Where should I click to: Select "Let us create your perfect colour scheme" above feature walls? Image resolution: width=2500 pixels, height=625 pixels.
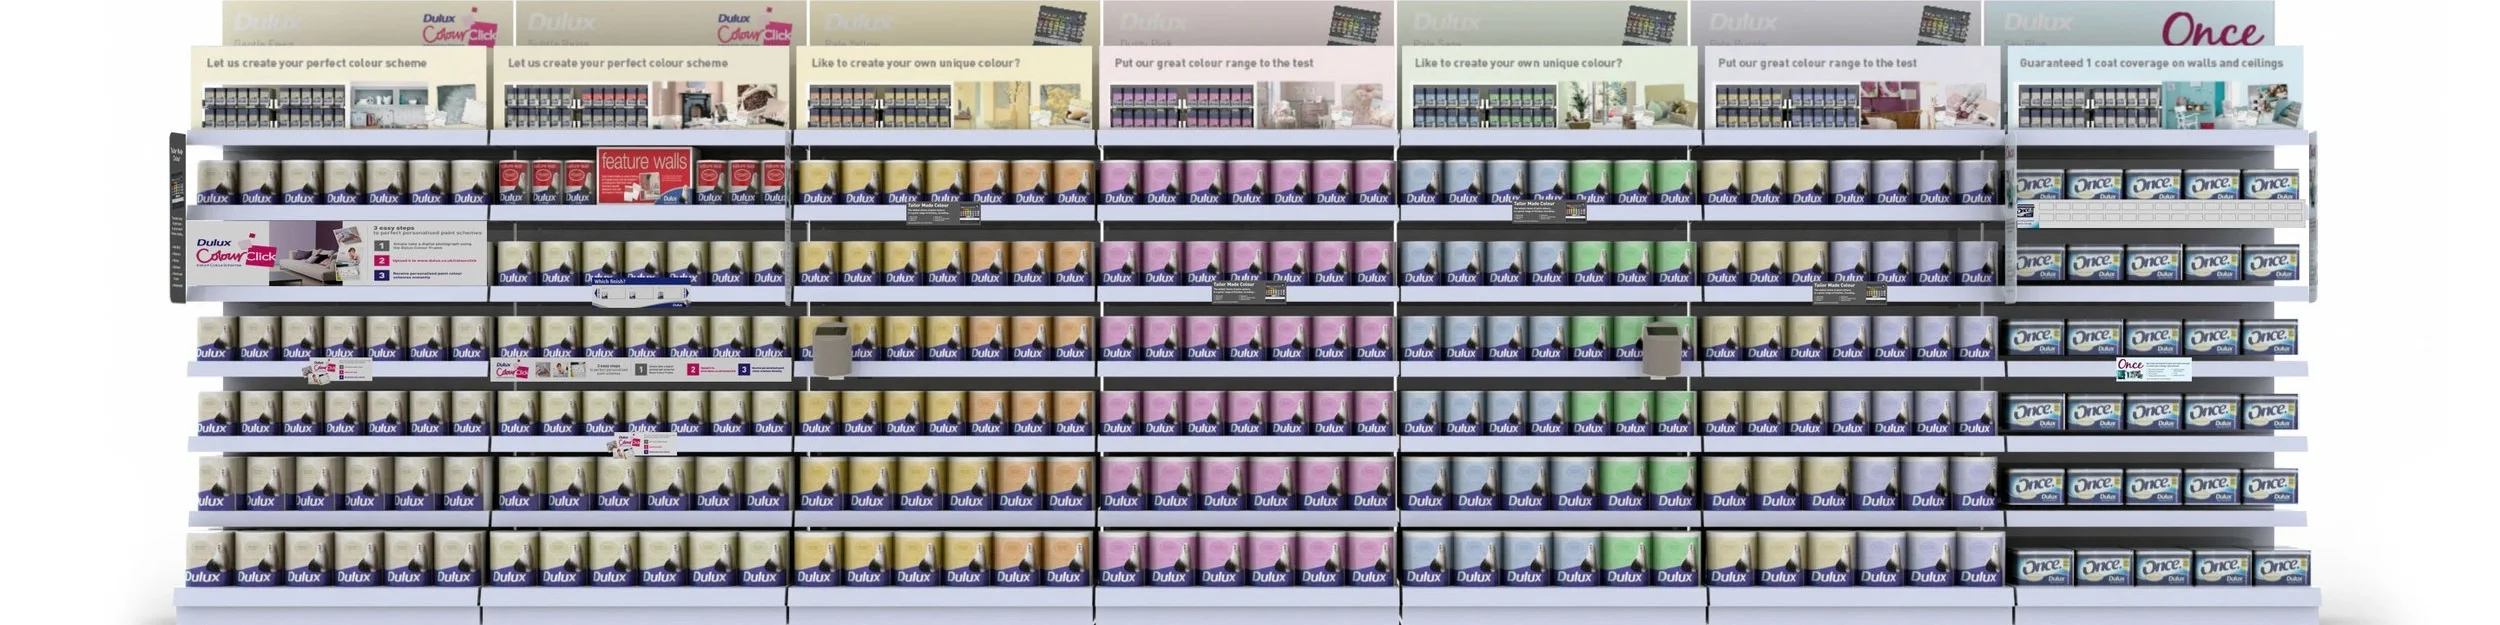(617, 63)
